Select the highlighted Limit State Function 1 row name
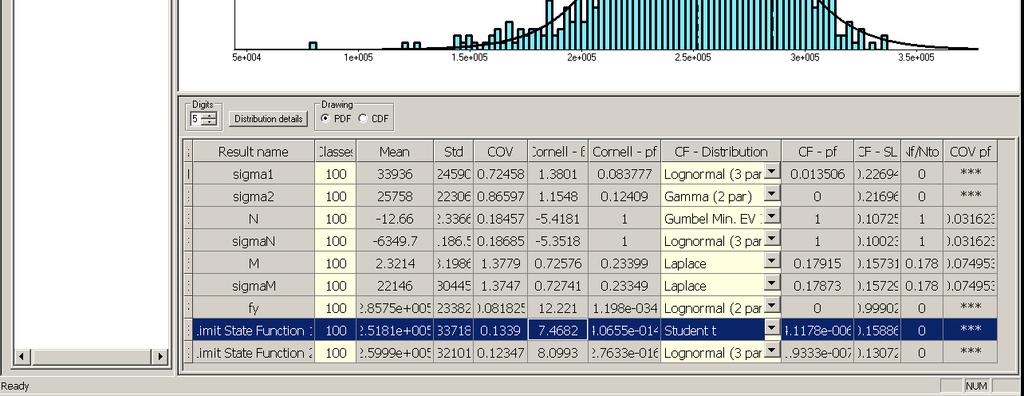 253,330
